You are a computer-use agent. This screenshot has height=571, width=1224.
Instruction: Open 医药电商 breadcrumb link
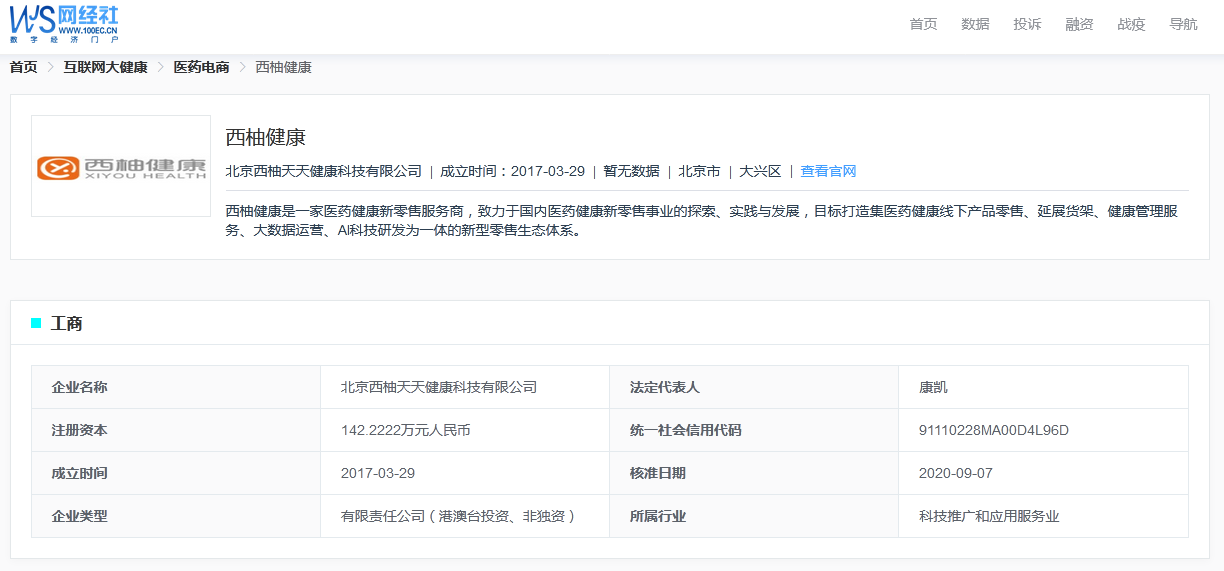click(202, 67)
